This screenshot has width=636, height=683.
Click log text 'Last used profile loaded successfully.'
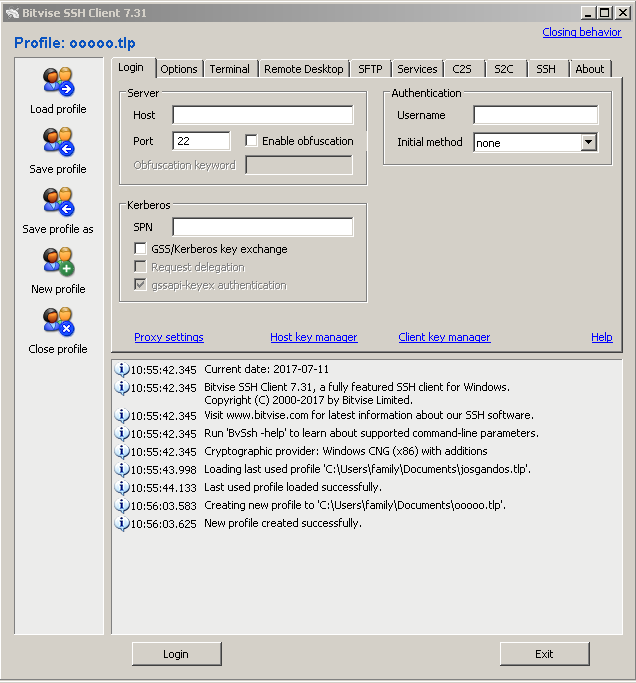click(293, 487)
